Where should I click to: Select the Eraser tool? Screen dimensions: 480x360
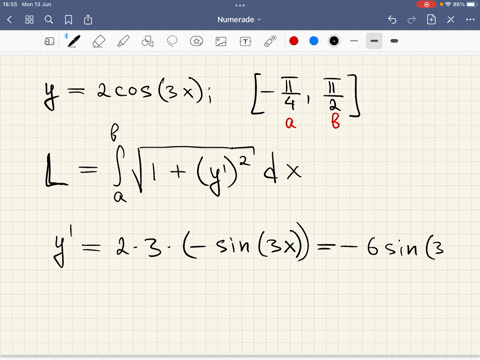coord(98,41)
